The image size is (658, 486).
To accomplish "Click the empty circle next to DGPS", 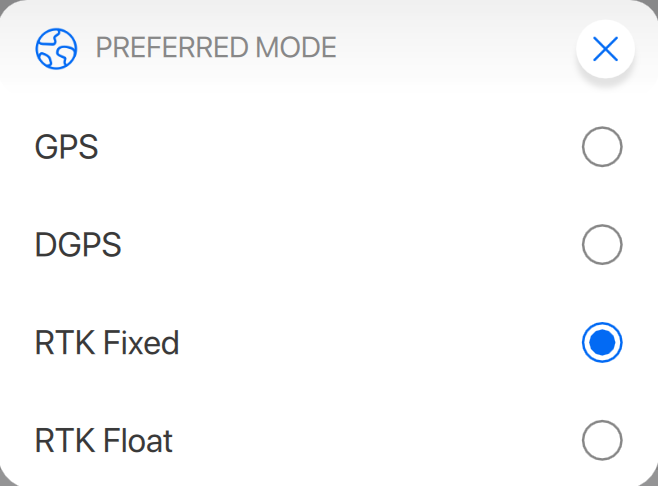I will coord(602,245).
